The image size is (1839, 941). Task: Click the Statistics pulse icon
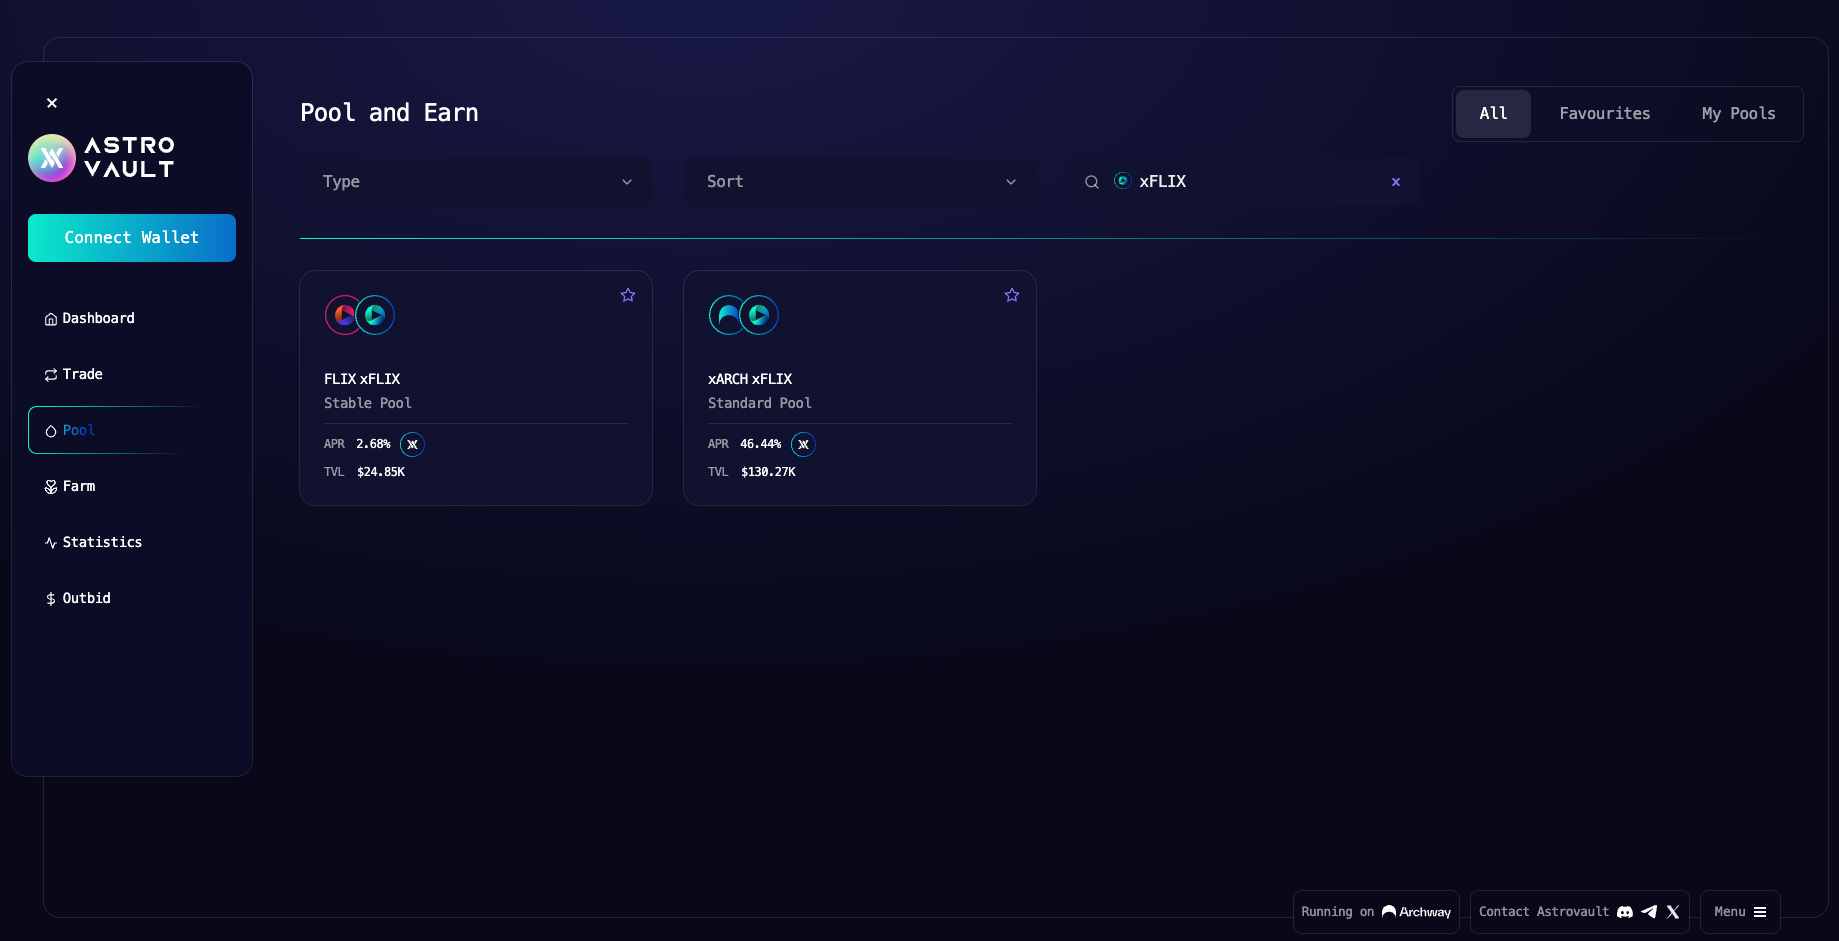click(51, 543)
